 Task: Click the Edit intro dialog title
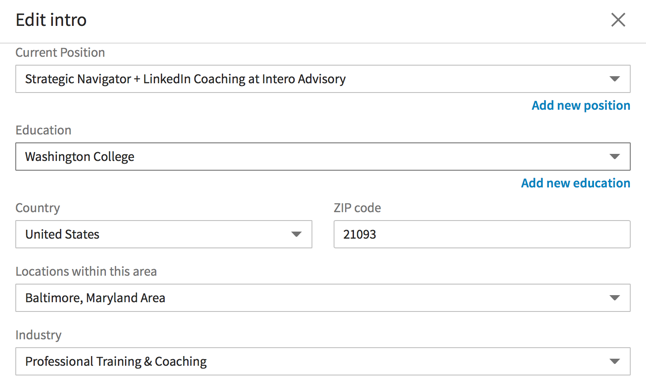(x=51, y=20)
